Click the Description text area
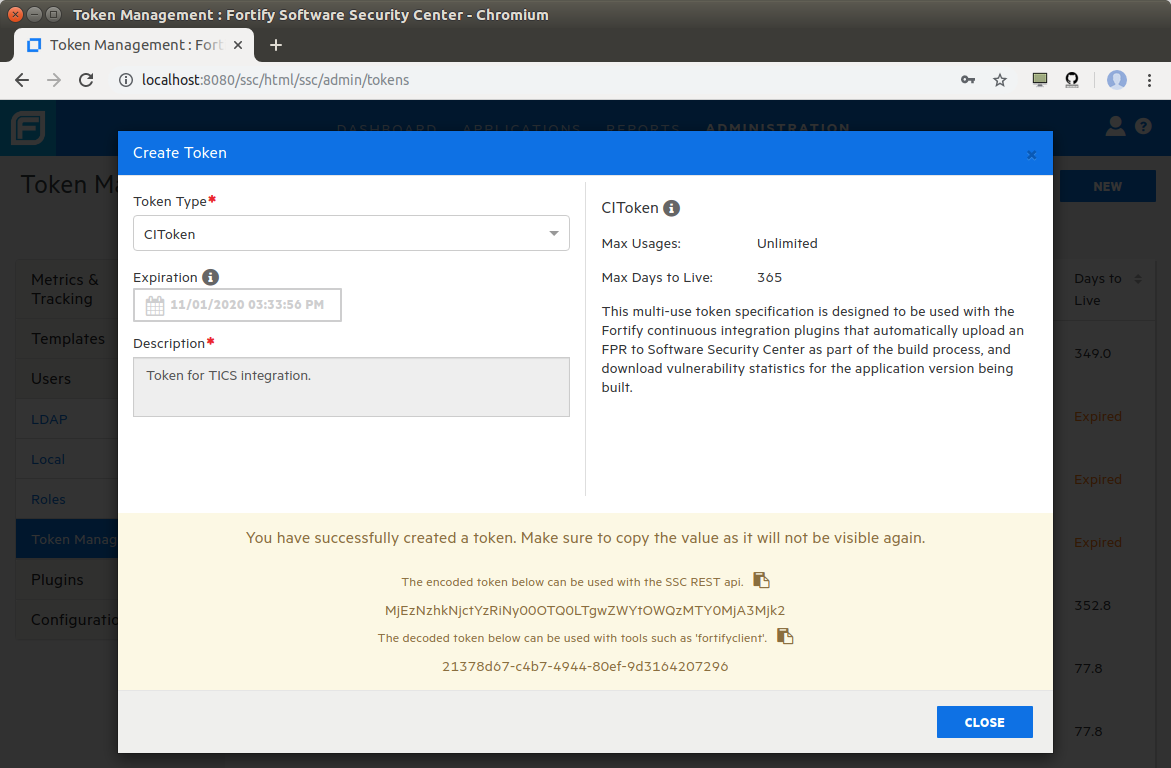This screenshot has width=1171, height=768. tap(351, 386)
